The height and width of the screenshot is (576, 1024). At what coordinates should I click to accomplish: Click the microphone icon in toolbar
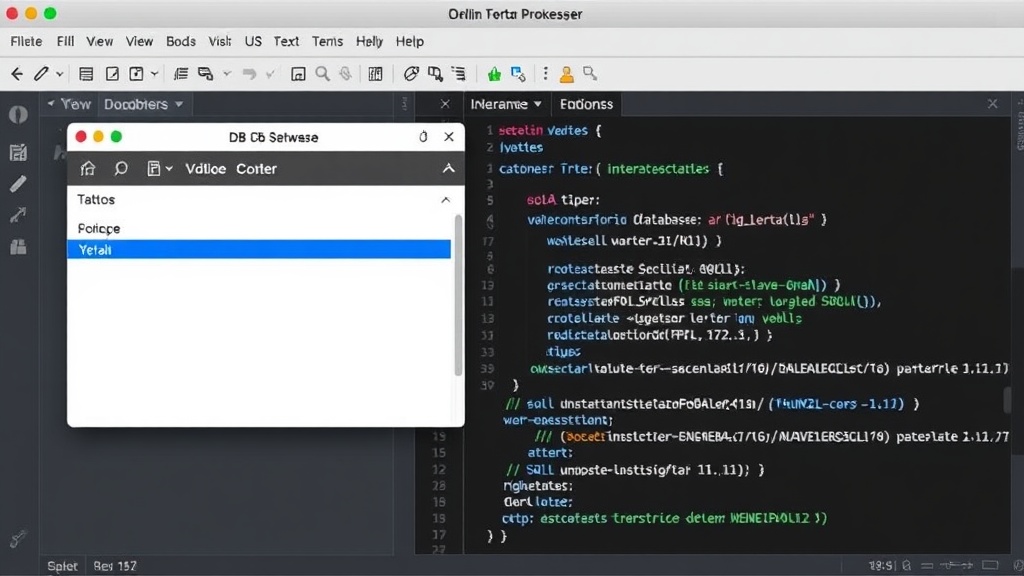(345, 74)
